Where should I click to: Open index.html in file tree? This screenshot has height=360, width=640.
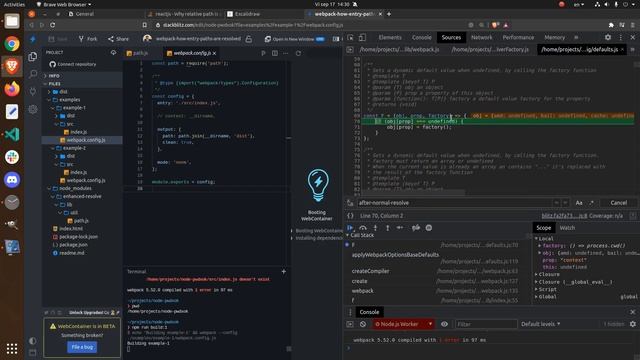[71, 229]
